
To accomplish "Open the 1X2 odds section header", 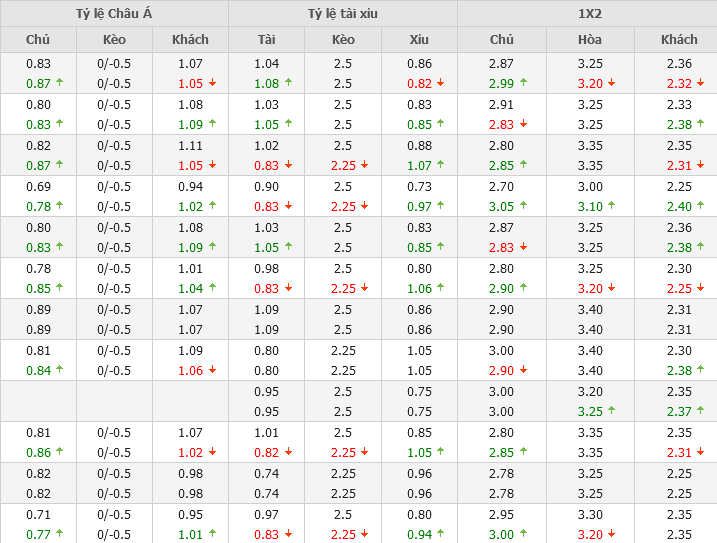I will (587, 13).
